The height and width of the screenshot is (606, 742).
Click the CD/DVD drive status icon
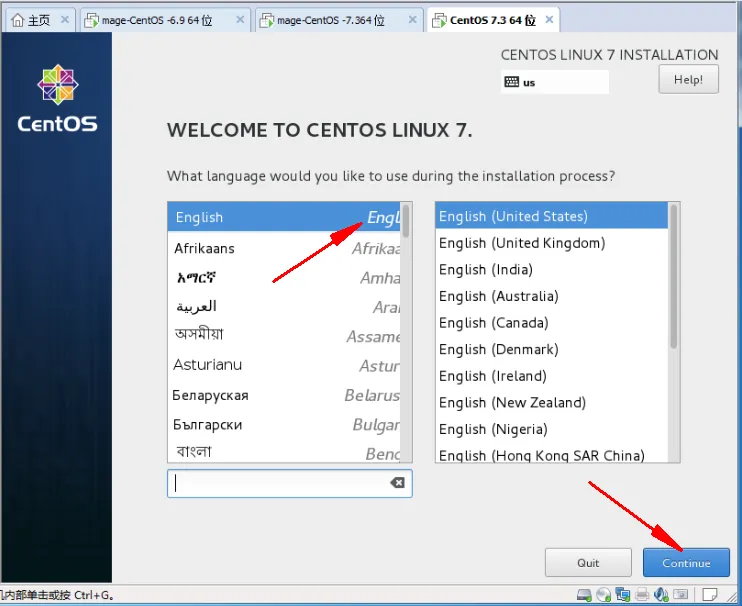(603, 594)
